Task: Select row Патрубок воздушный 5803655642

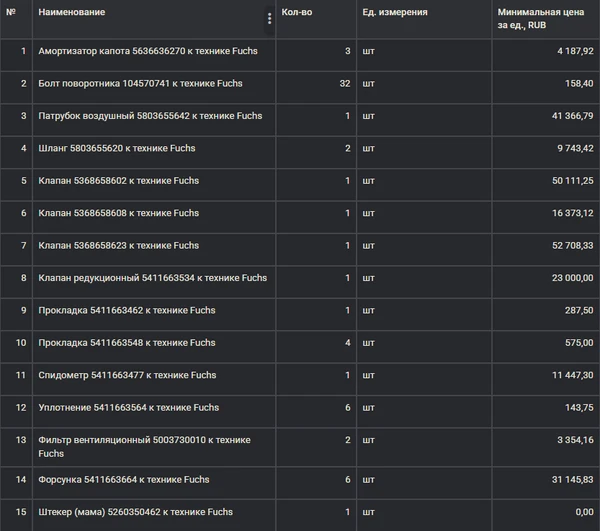Action: 300,120
